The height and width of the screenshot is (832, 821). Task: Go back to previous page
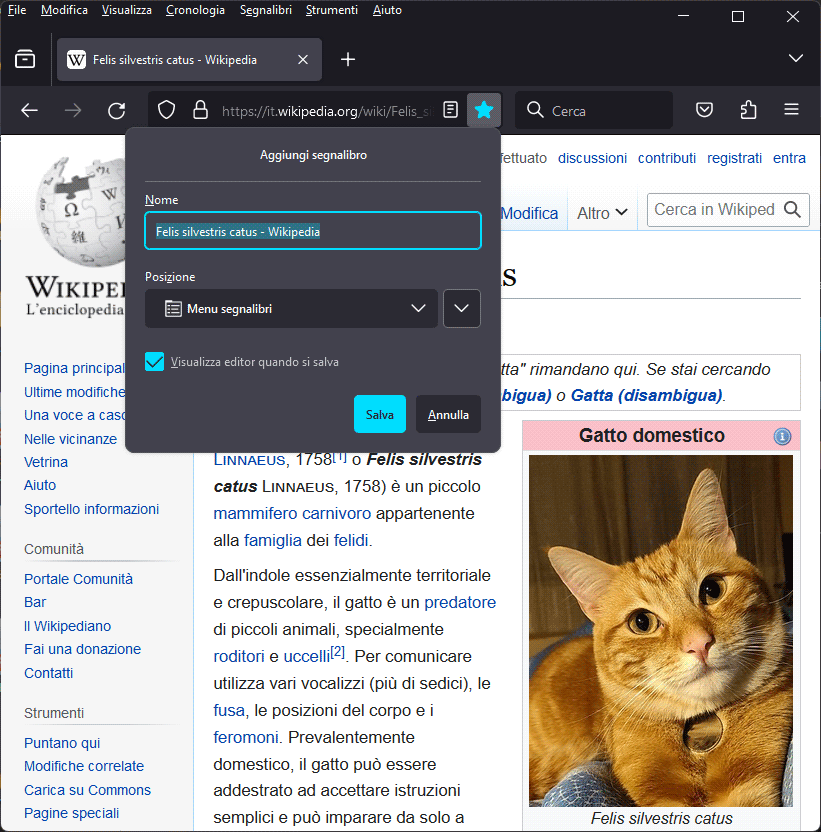[29, 110]
